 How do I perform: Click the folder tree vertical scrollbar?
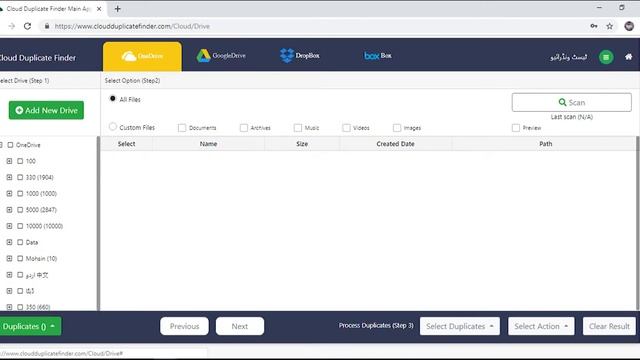pos(98,223)
